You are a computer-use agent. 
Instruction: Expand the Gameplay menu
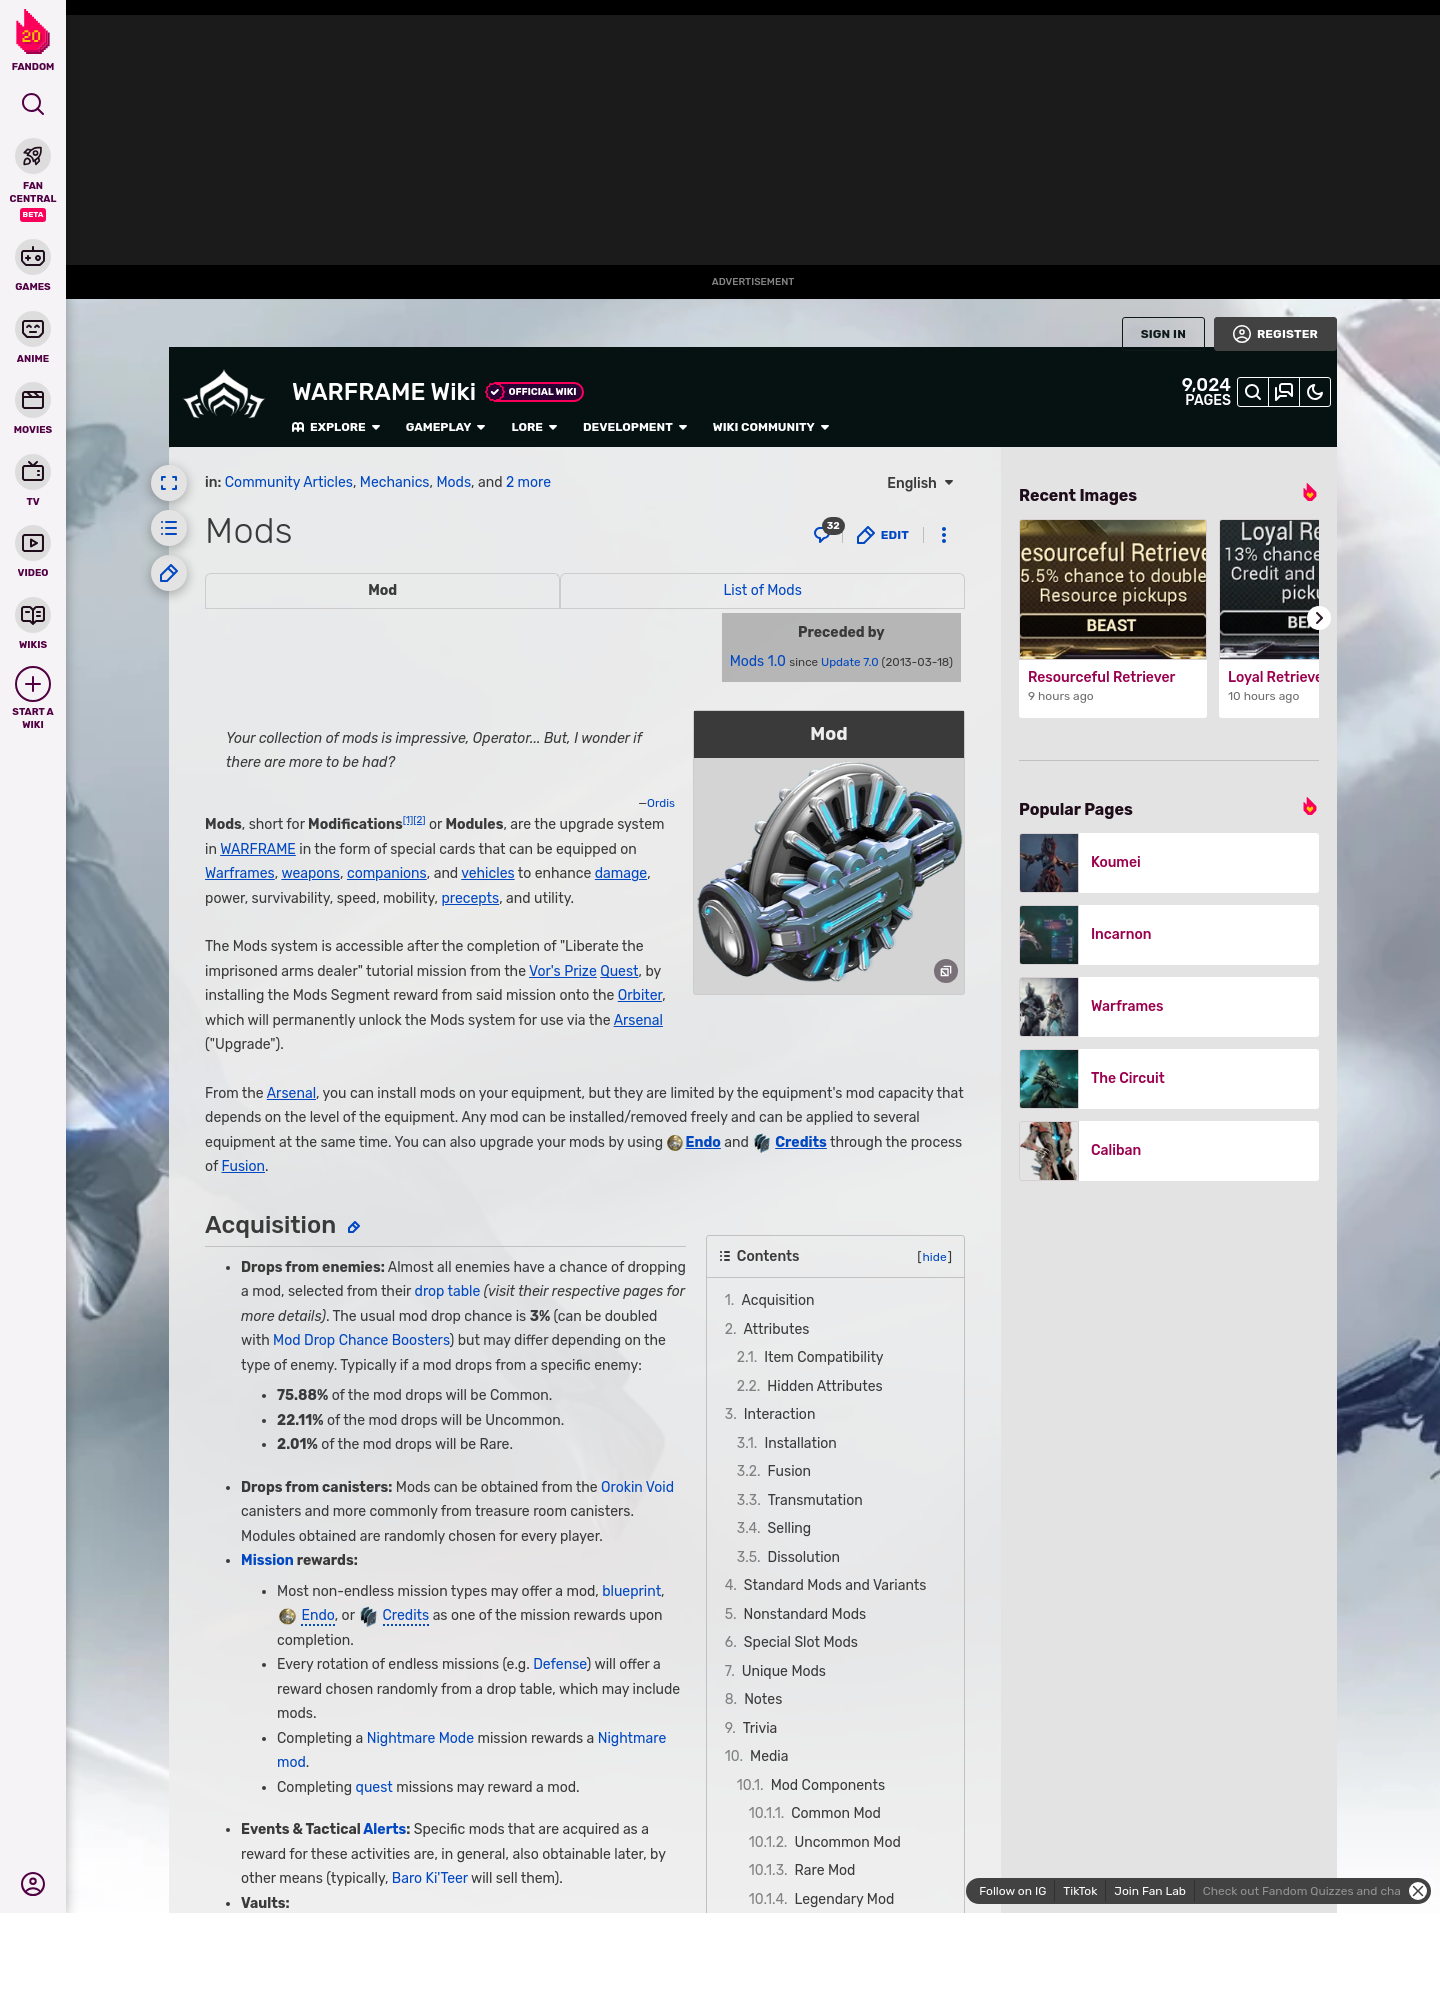click(445, 427)
